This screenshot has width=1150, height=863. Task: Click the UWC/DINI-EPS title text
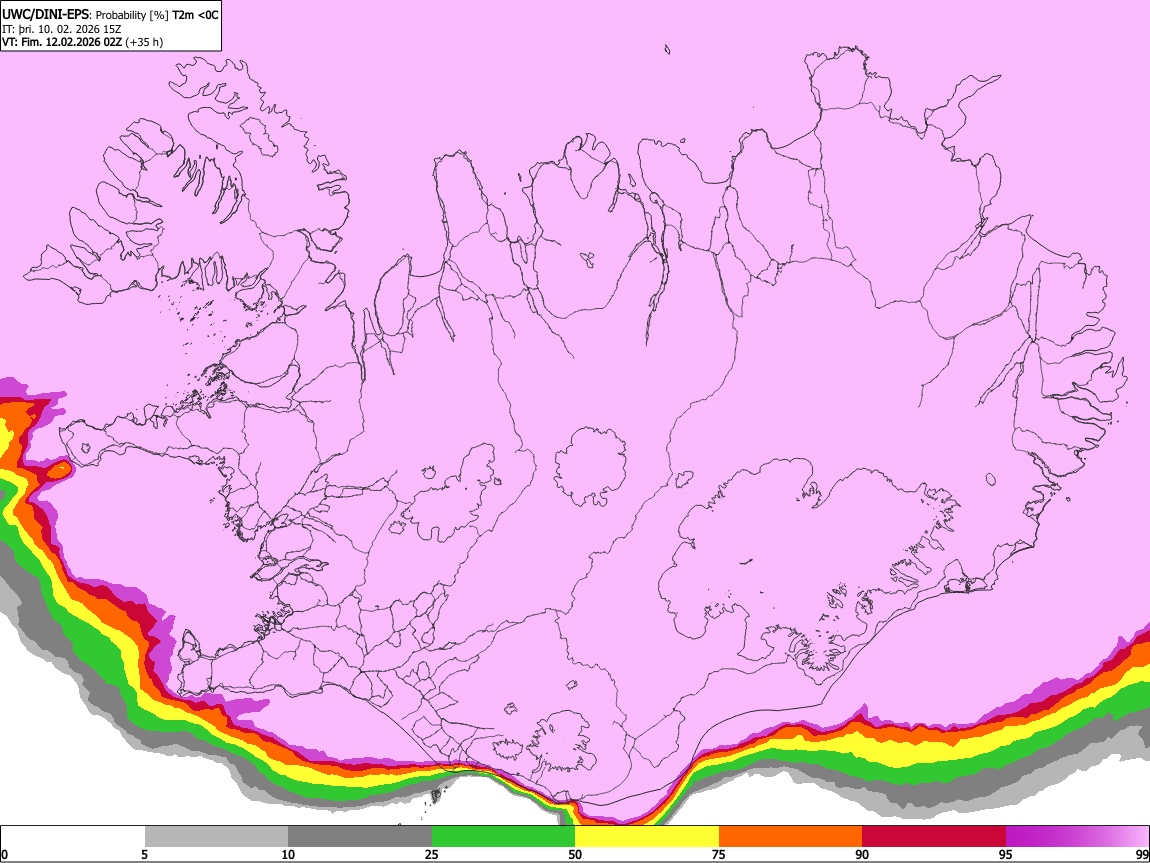pos(46,15)
